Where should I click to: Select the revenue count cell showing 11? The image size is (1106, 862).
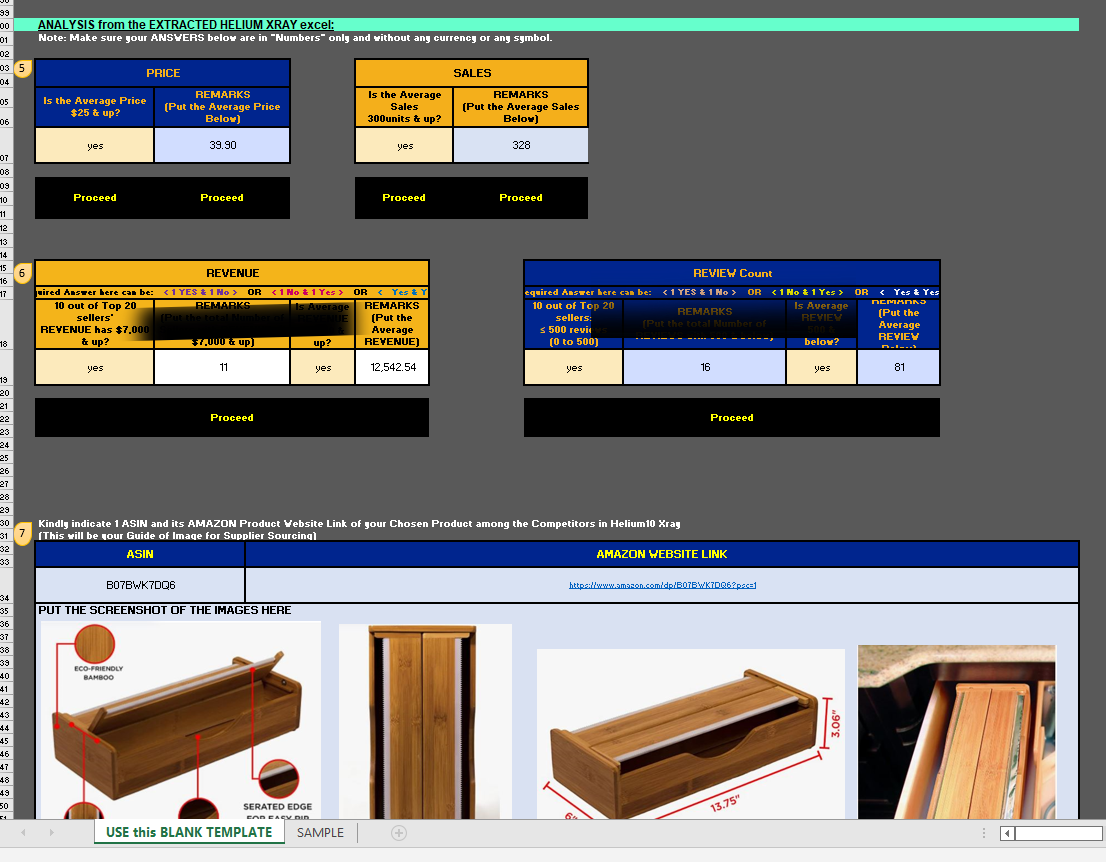222,368
